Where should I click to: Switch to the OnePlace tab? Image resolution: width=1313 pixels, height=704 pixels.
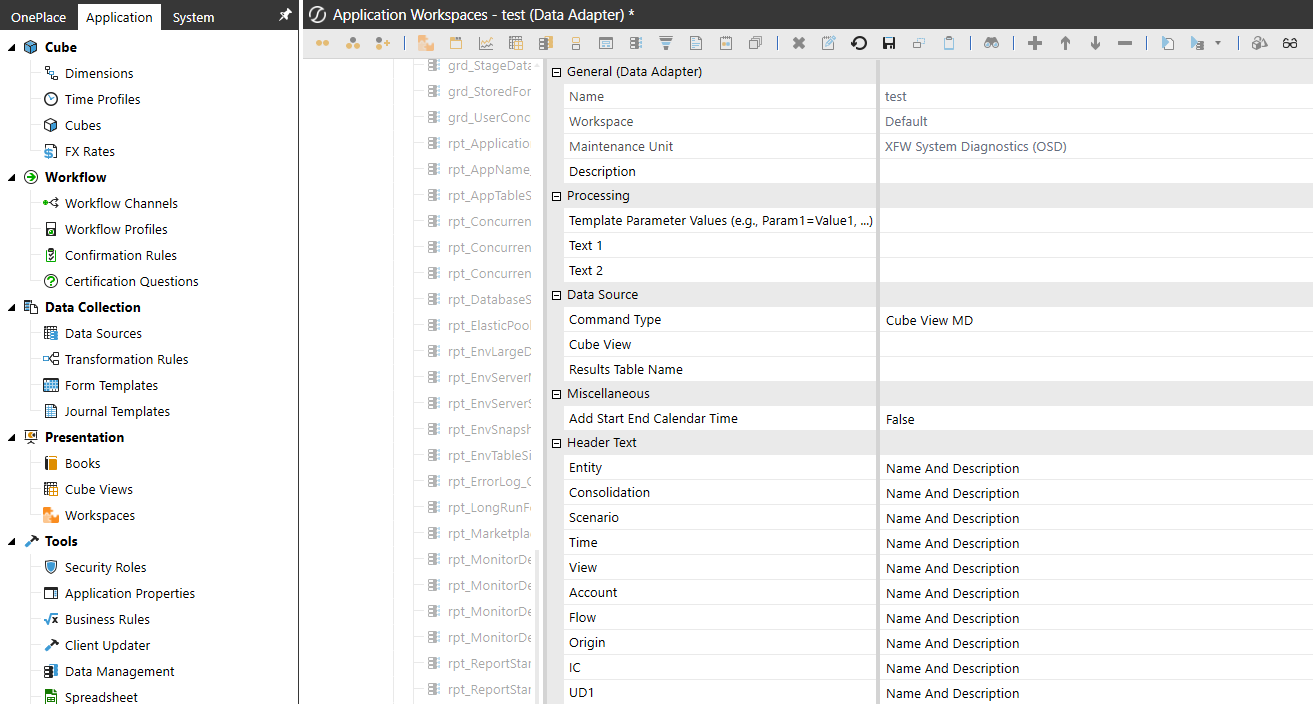pyautogui.click(x=38, y=17)
